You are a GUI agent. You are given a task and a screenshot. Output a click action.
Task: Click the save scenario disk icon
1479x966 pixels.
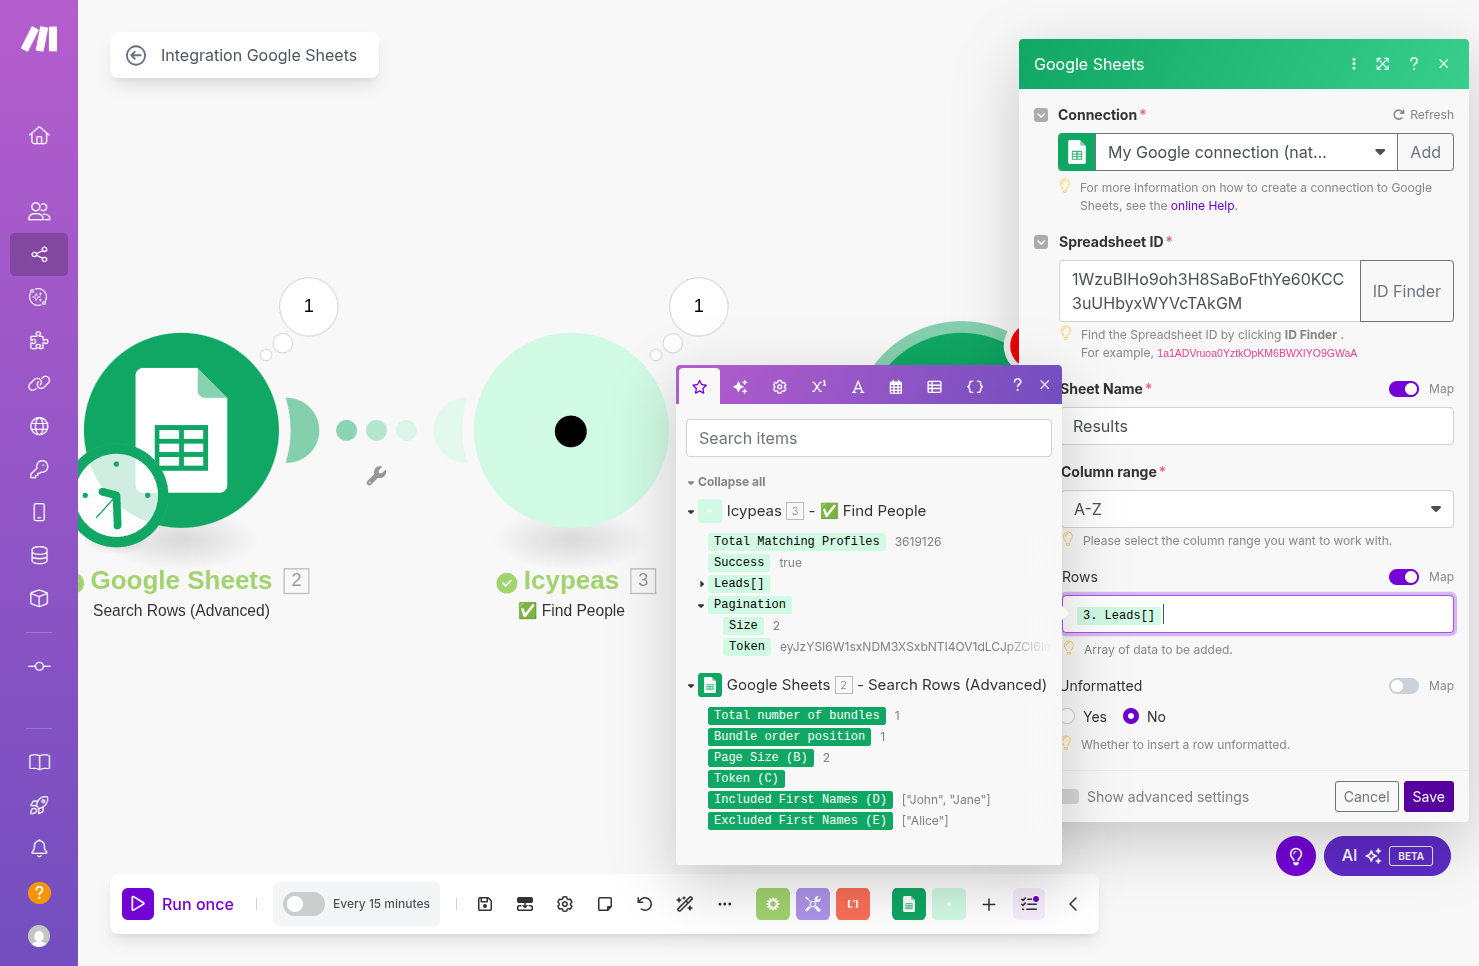[x=485, y=904]
